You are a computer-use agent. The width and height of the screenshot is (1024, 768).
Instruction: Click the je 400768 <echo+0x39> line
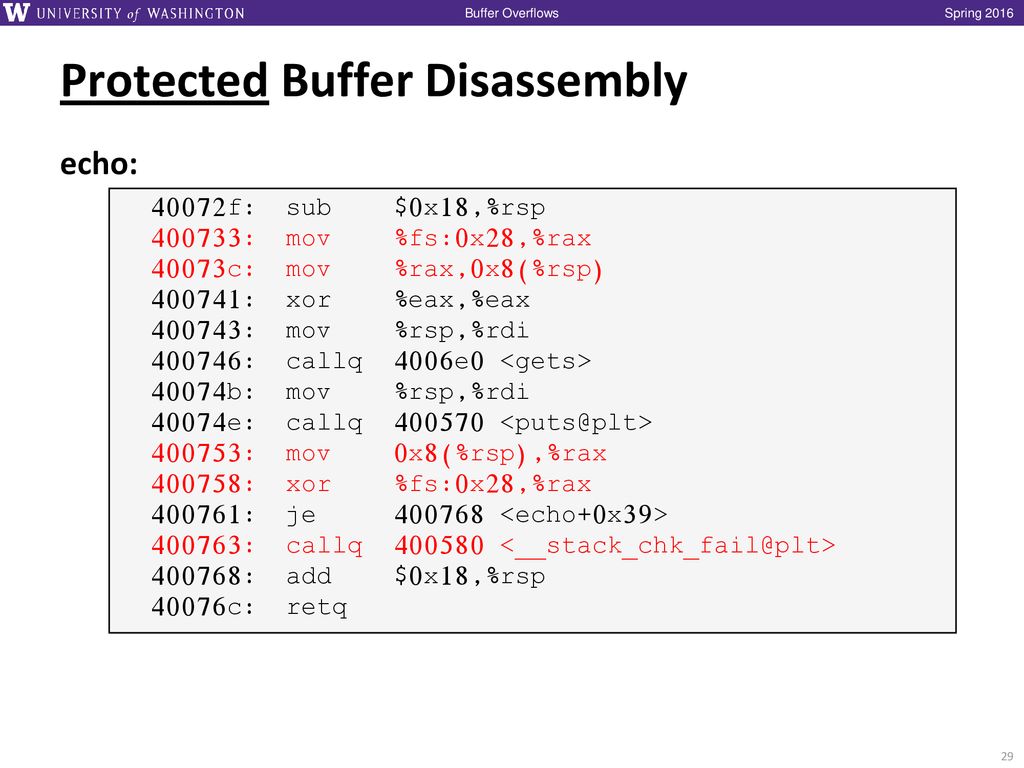[x=409, y=515]
